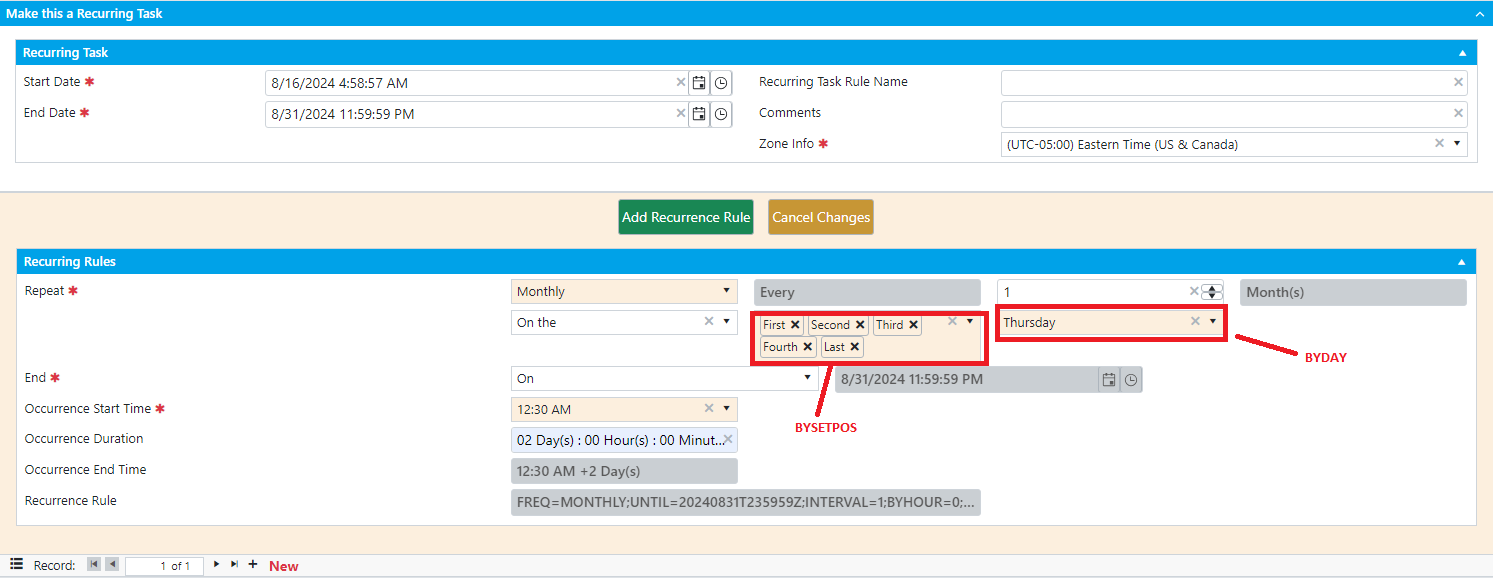Screen dimensions: 1493x579
Task: Open the Thursday weekday dropdown
Action: 1213,322
